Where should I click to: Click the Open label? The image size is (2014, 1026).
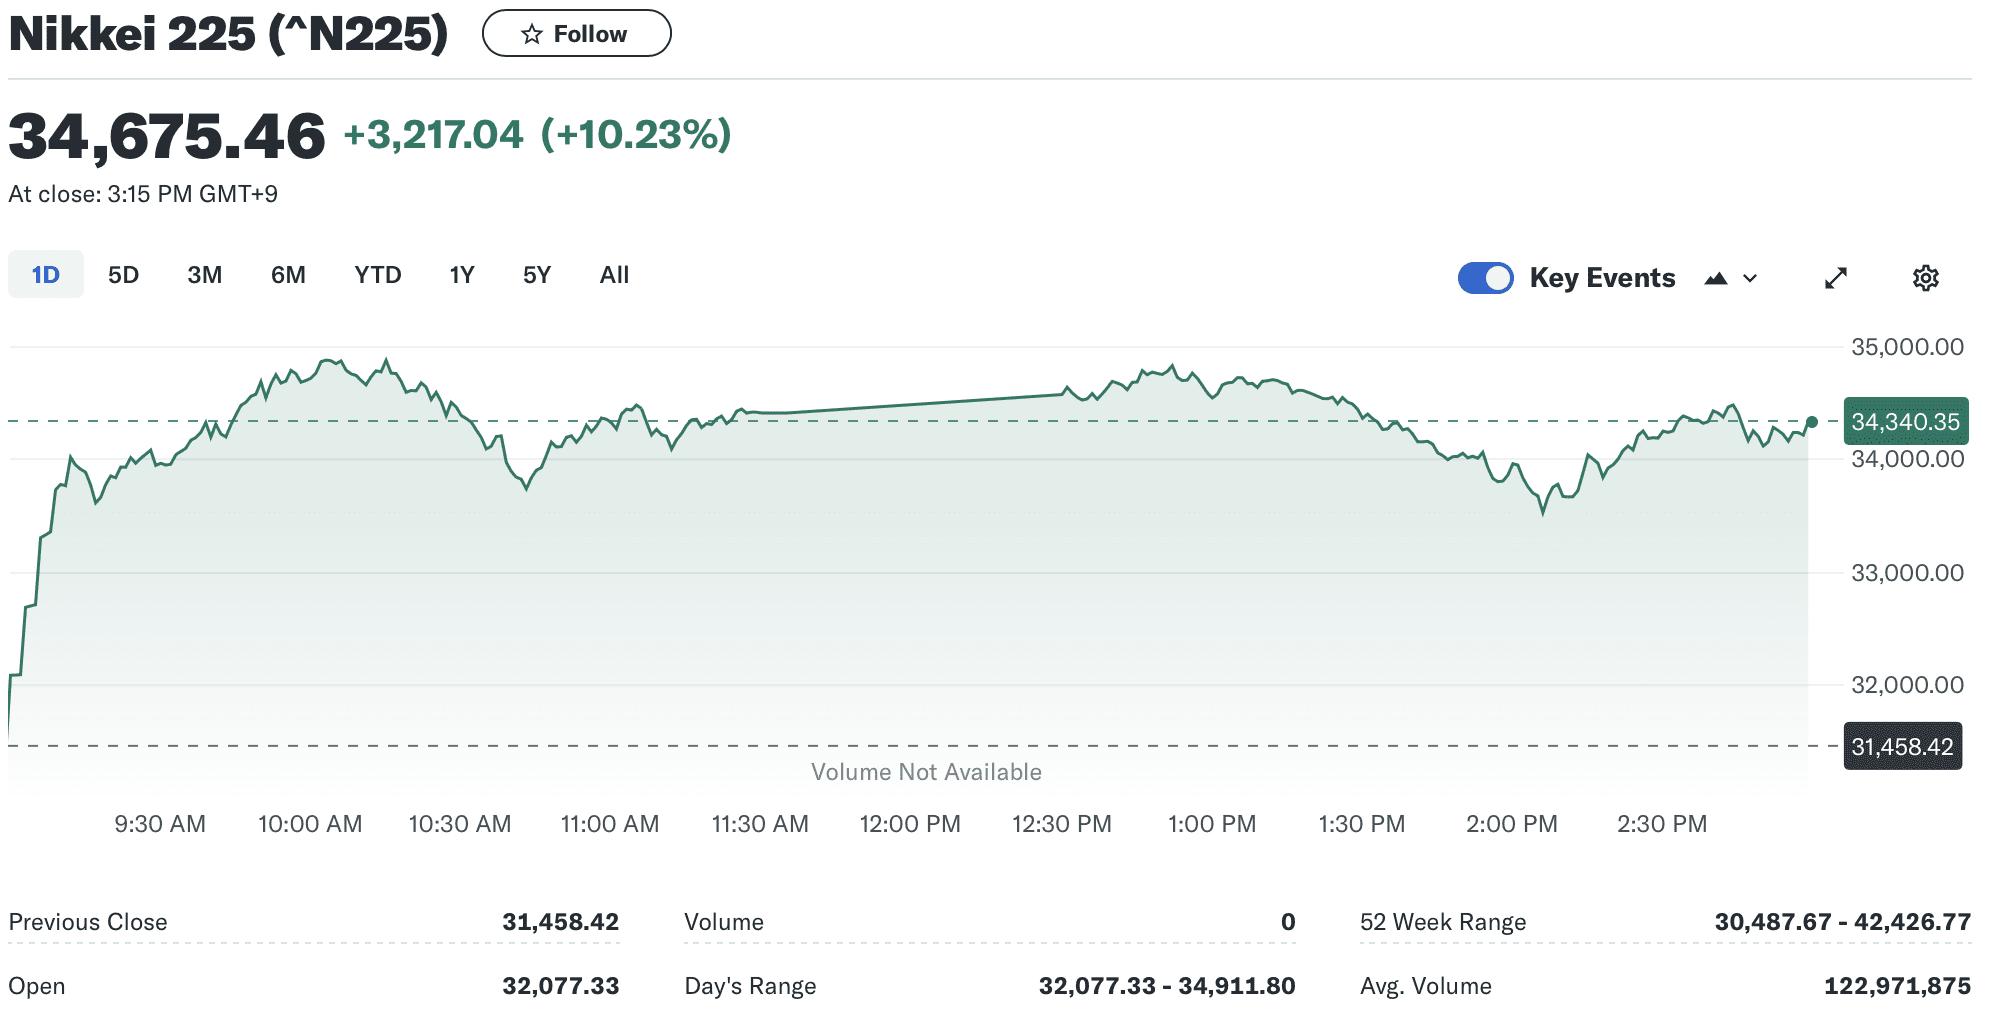click(x=37, y=986)
